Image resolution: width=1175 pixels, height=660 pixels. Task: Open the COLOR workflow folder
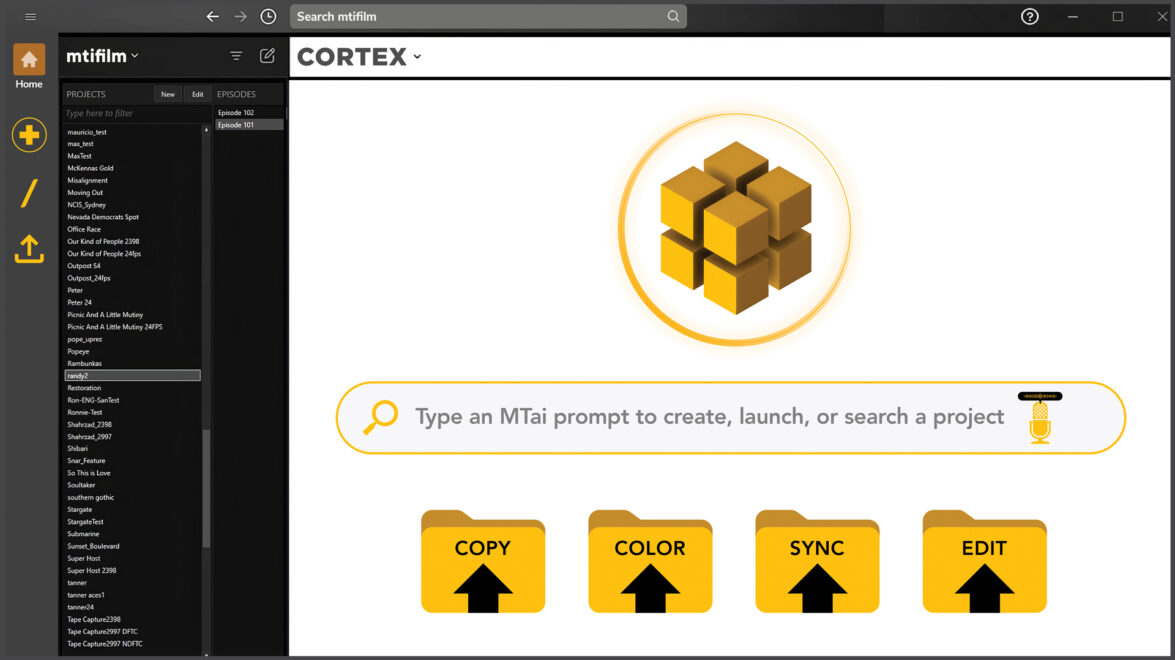pos(650,561)
